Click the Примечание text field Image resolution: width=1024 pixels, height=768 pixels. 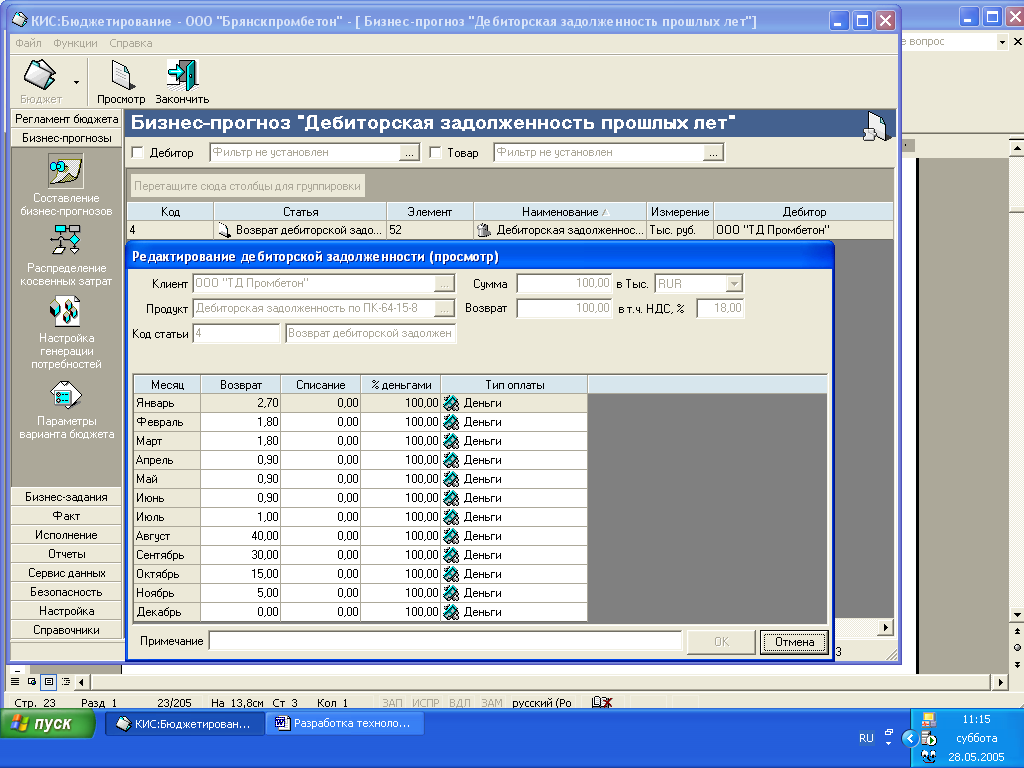pos(445,641)
